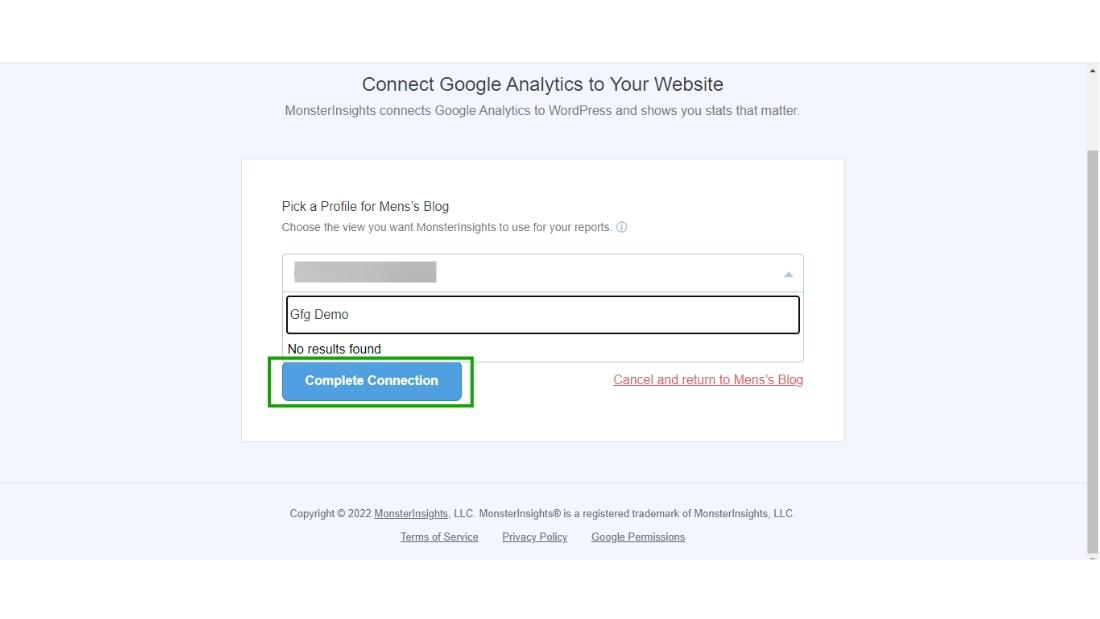
Task: Click the scrollbar track above the thumb
Action: pos(1092,110)
